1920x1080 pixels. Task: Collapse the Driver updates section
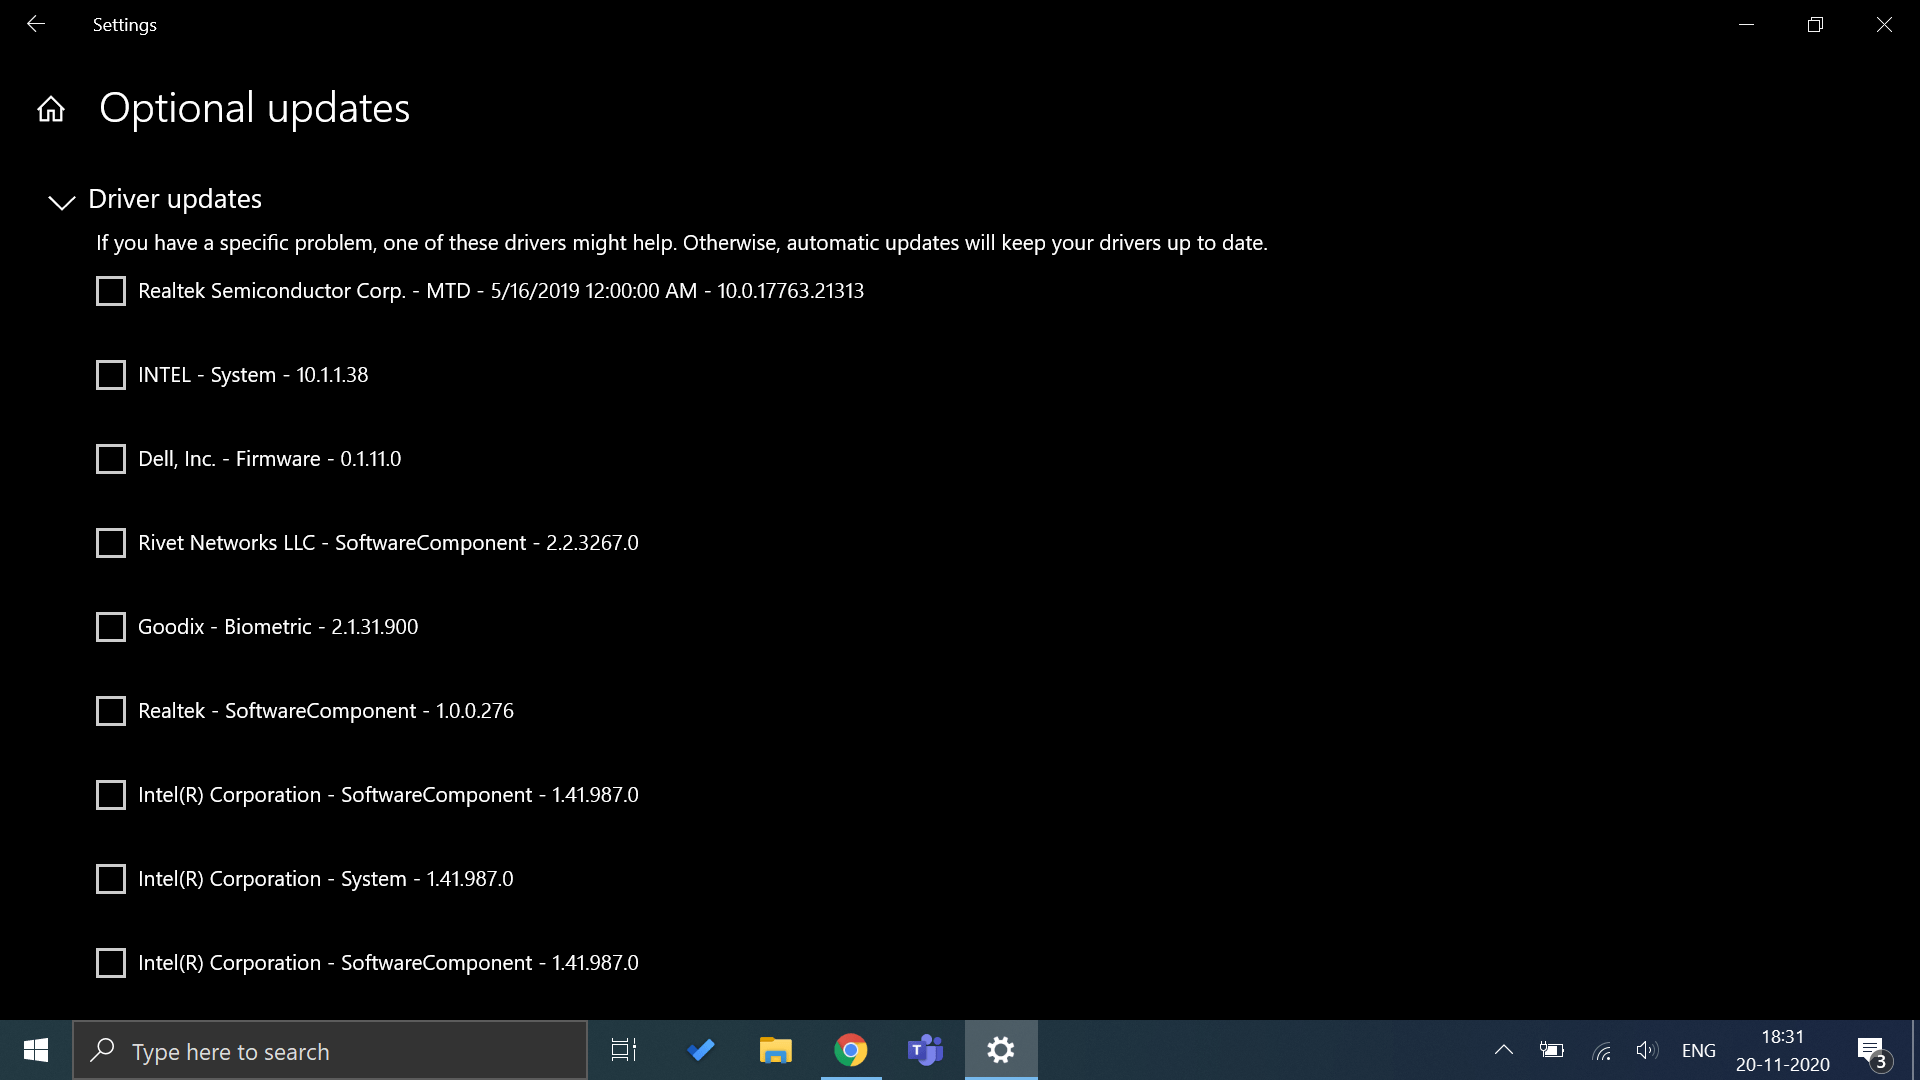62,201
